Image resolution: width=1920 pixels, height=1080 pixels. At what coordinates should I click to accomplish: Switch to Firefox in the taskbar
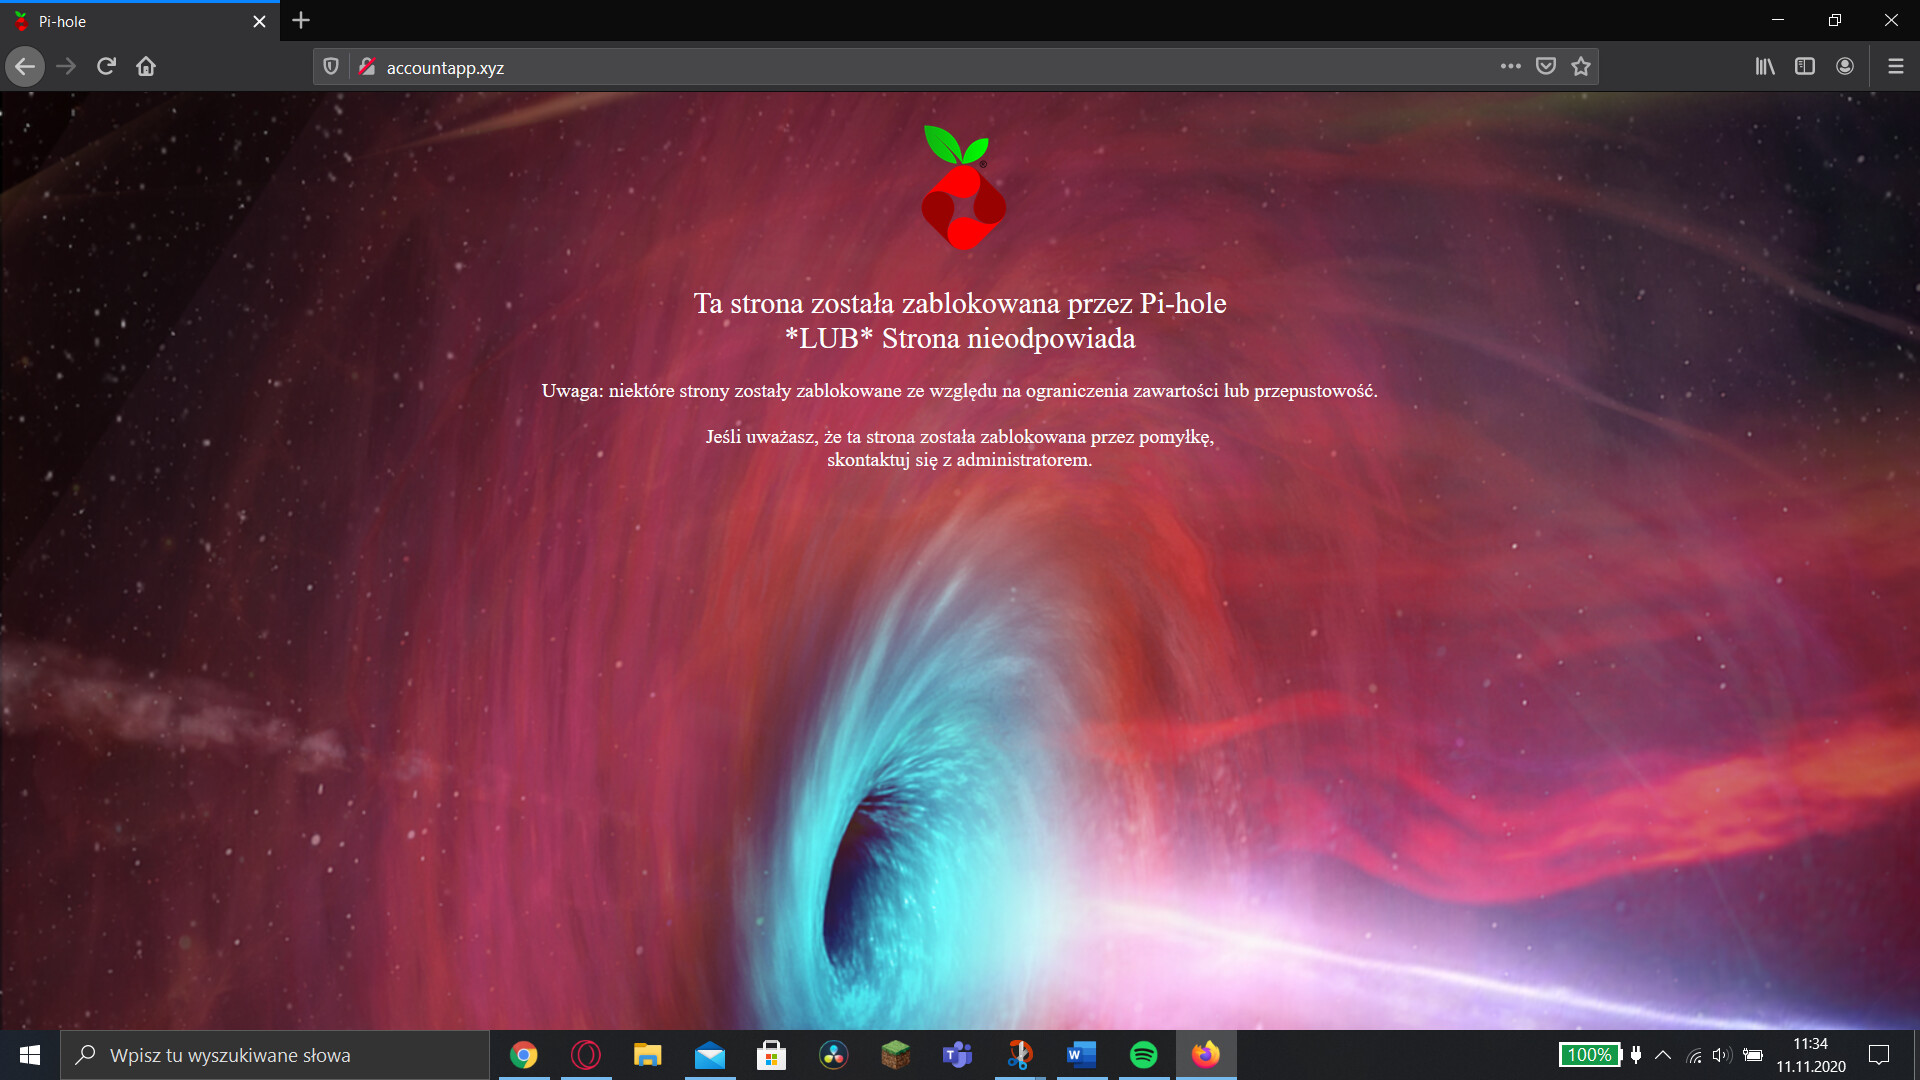coord(1206,1055)
